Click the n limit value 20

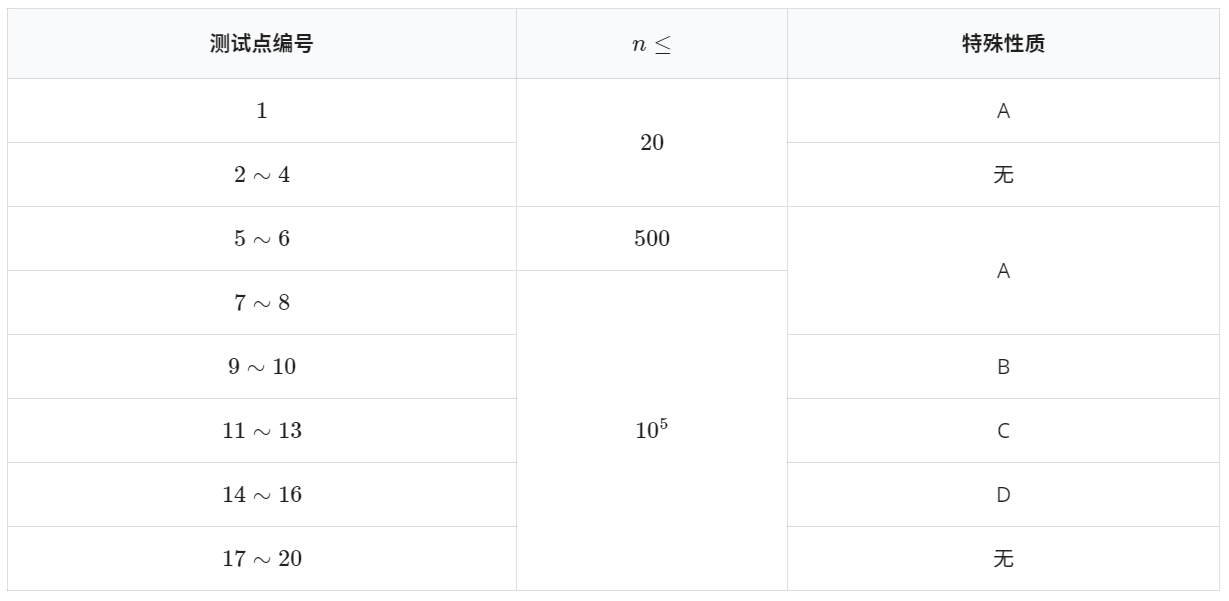(652, 143)
